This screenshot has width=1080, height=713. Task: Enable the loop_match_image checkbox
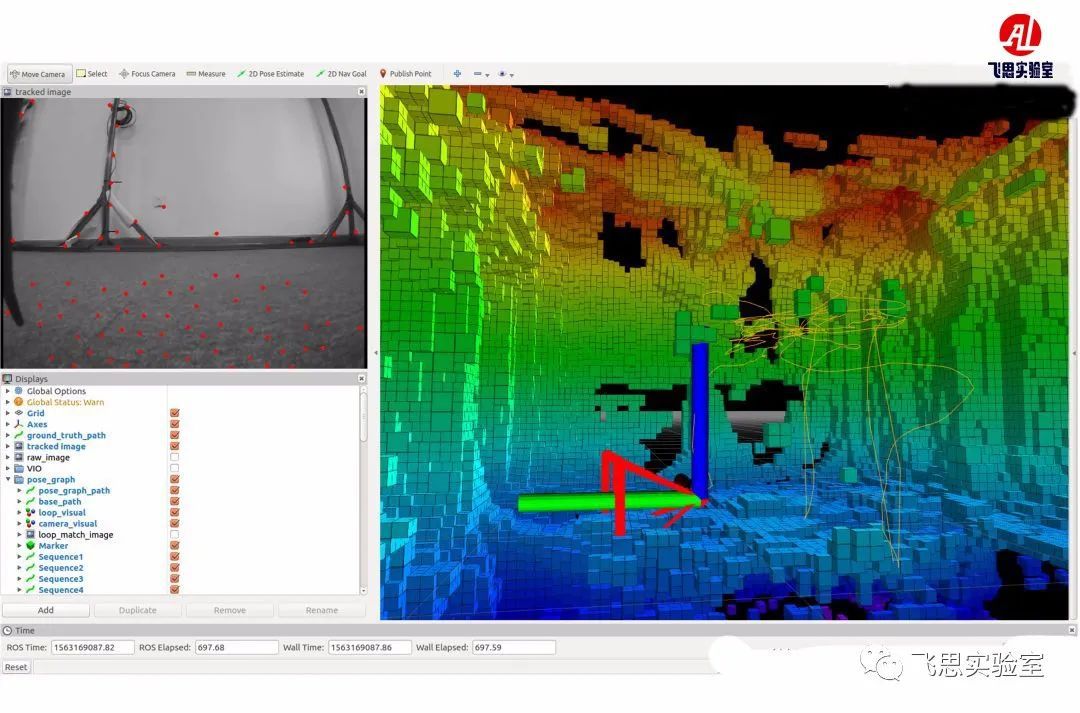click(175, 534)
